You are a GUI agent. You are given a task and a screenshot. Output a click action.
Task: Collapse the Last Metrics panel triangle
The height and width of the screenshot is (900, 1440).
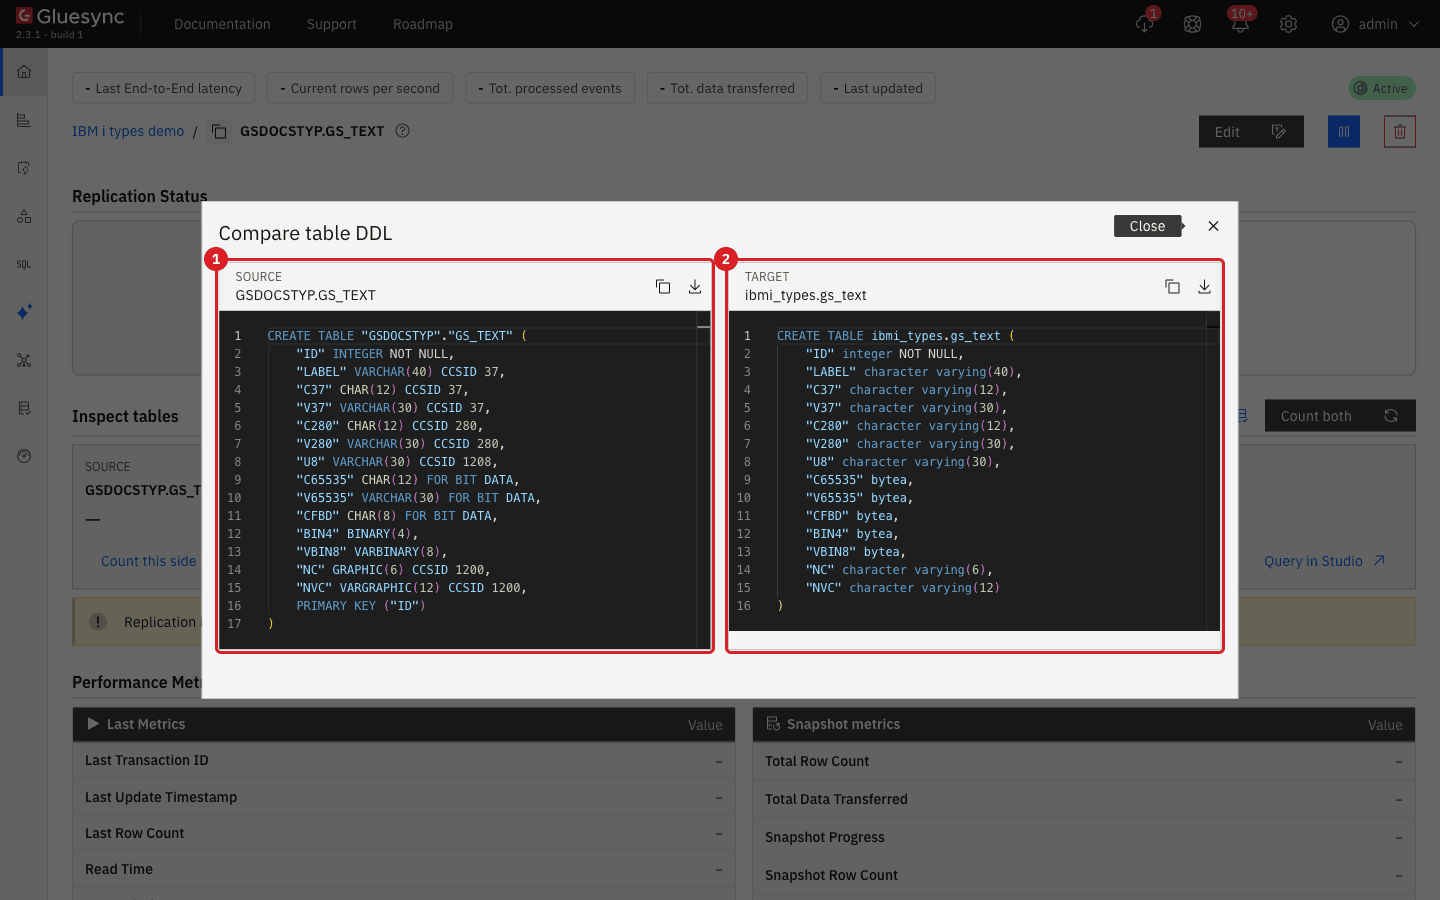(x=93, y=724)
